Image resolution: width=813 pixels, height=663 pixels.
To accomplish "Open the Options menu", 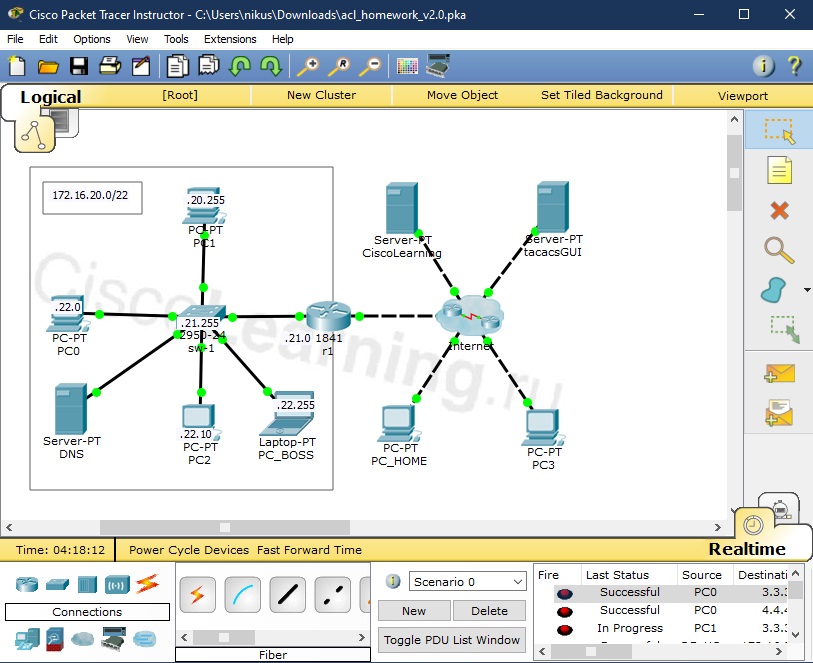I will click(92, 39).
